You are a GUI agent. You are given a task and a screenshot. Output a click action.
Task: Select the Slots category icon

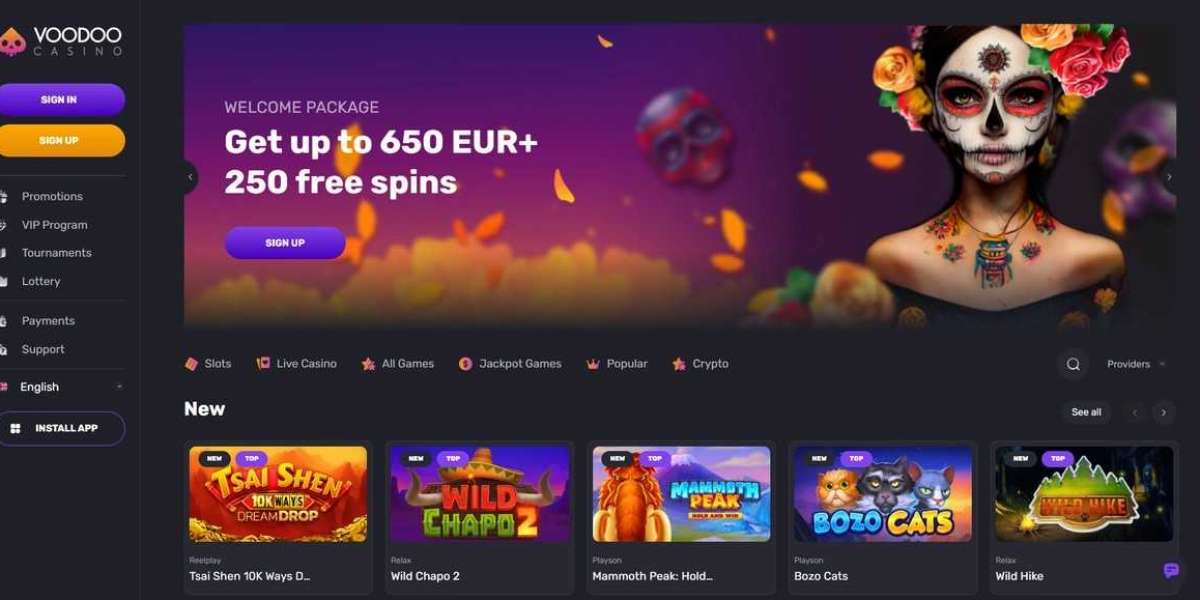(x=191, y=364)
